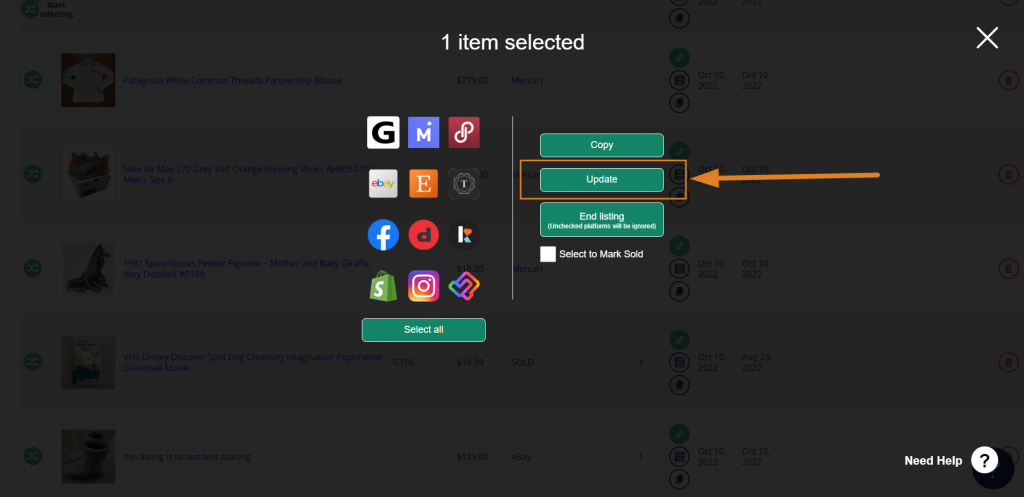Click crosslist icon for test text spacing row
Image resolution: width=1024 pixels, height=497 pixels.
[x=33, y=457]
